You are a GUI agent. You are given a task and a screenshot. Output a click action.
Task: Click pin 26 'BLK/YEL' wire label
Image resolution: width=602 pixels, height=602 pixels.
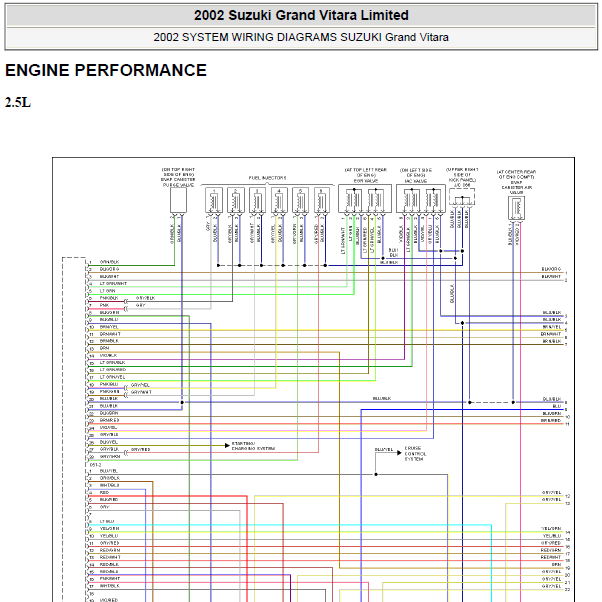click(x=109, y=442)
